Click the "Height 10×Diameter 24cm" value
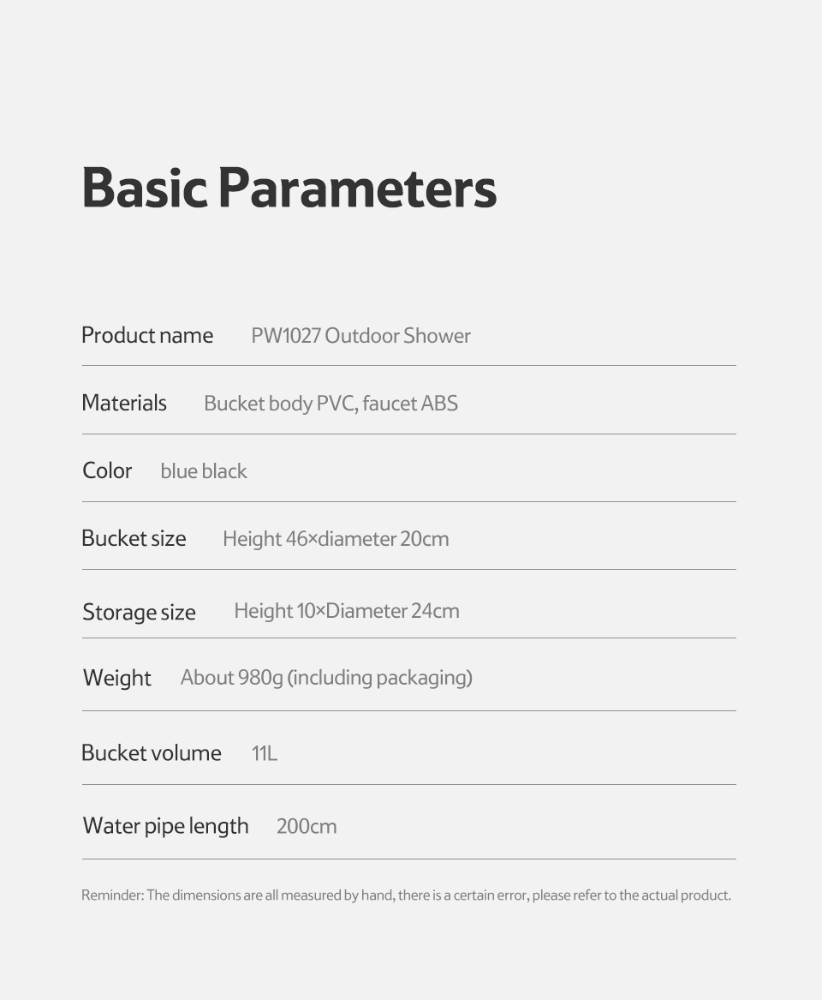Viewport: 822px width, 1000px height. tap(346, 611)
